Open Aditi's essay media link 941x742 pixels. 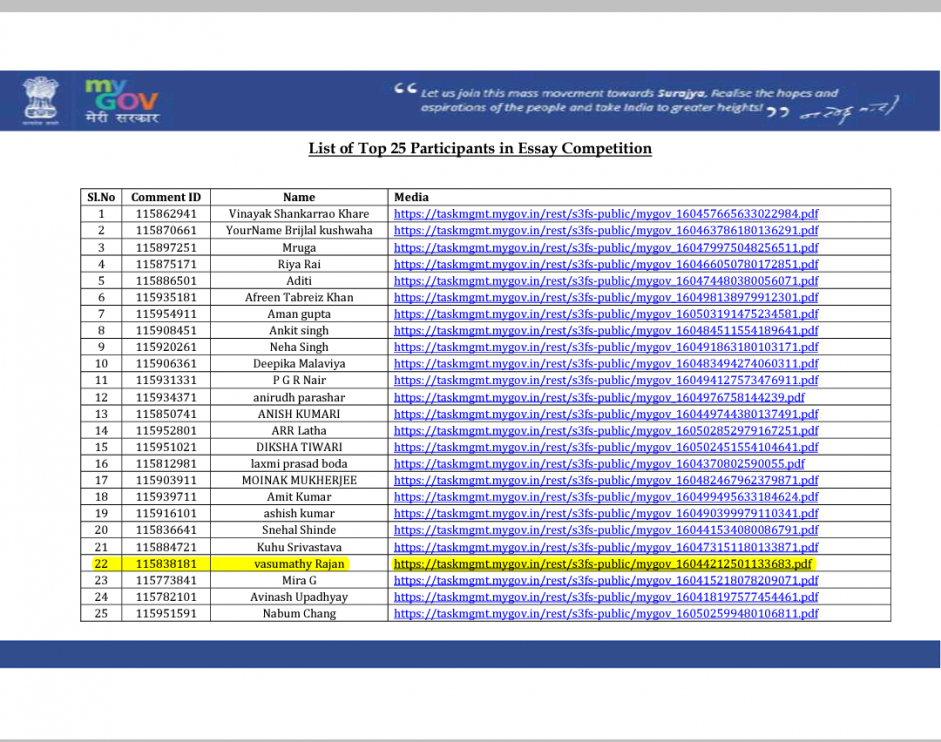click(605, 281)
